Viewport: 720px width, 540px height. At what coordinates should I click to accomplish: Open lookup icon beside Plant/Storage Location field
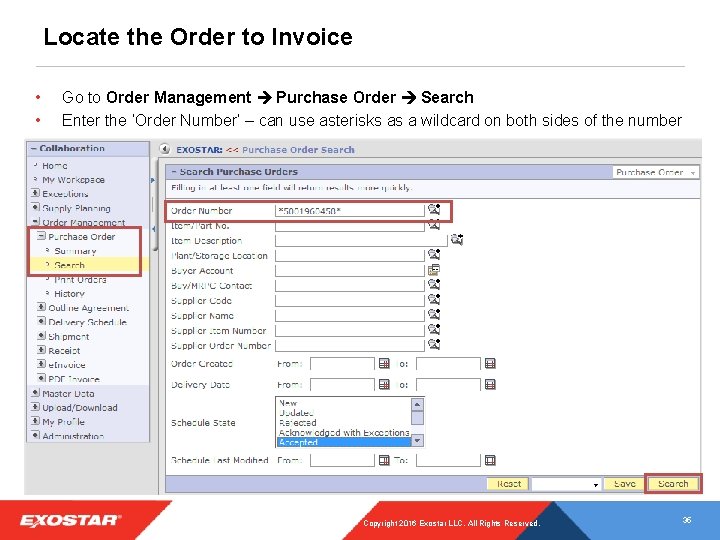[x=434, y=254]
